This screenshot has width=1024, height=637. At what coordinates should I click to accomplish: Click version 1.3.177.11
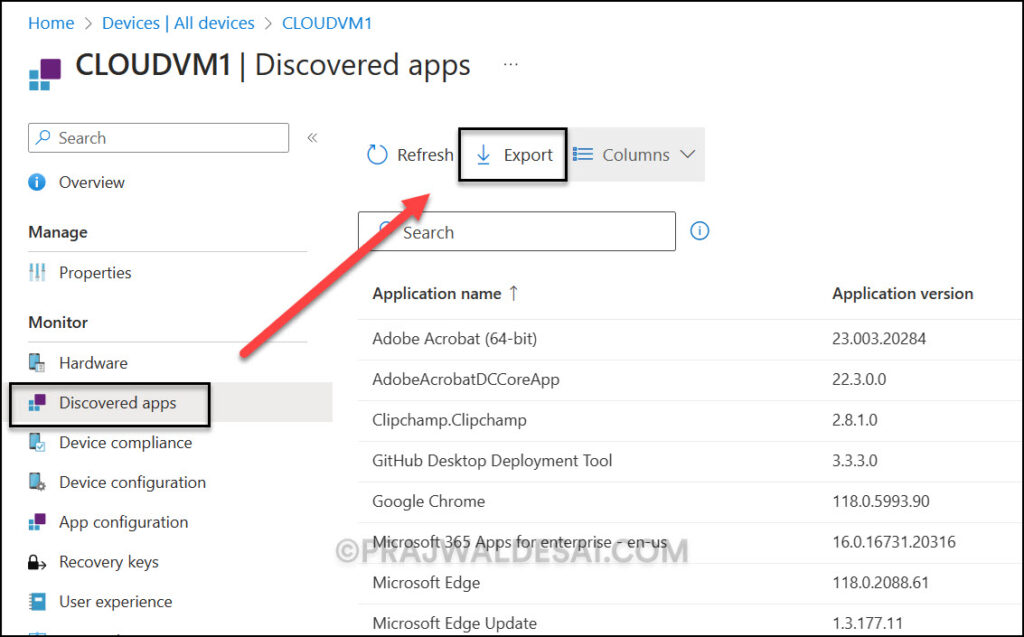pos(867,623)
